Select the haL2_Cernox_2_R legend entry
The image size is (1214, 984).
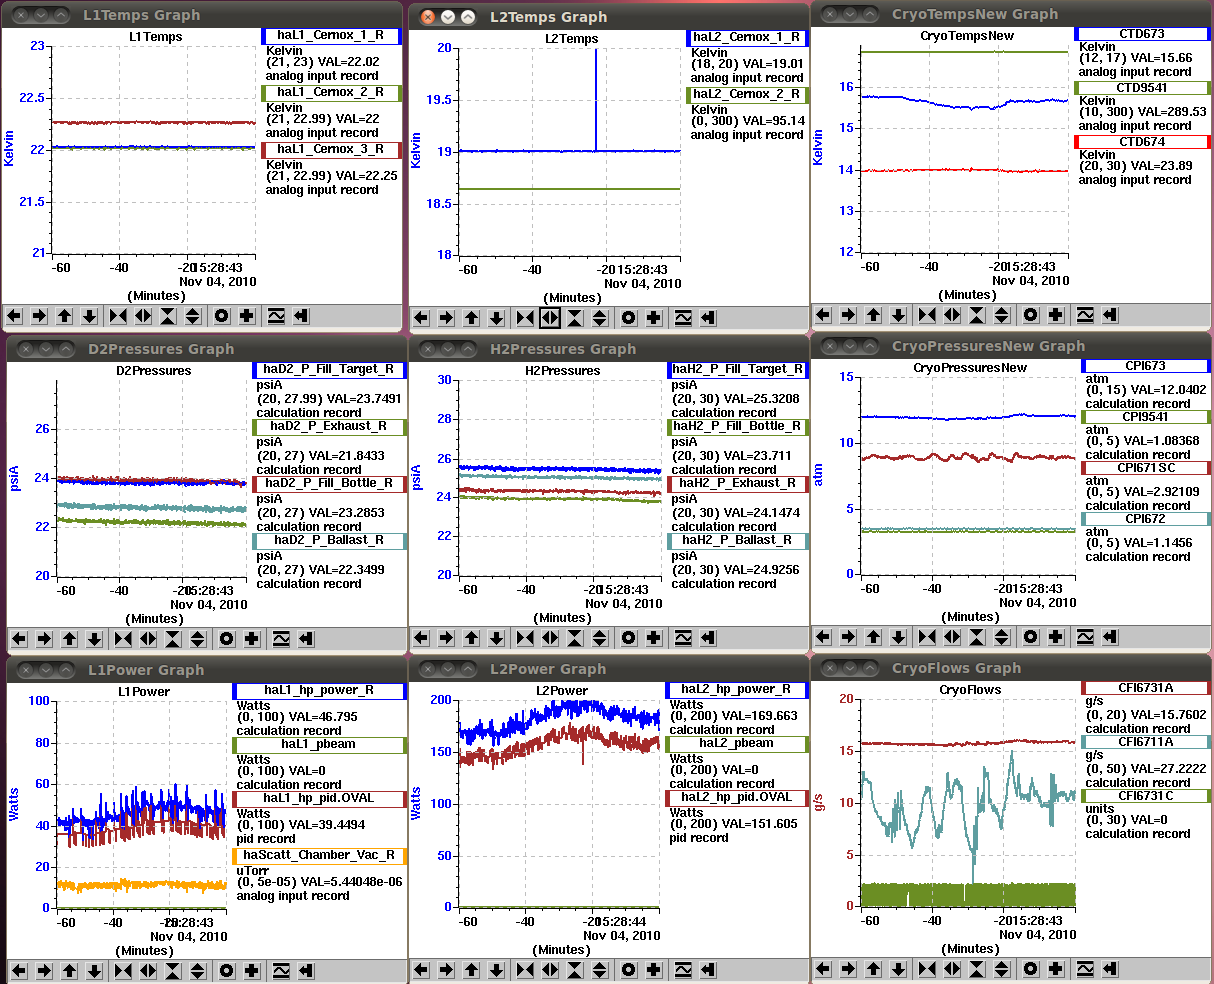[x=747, y=95]
